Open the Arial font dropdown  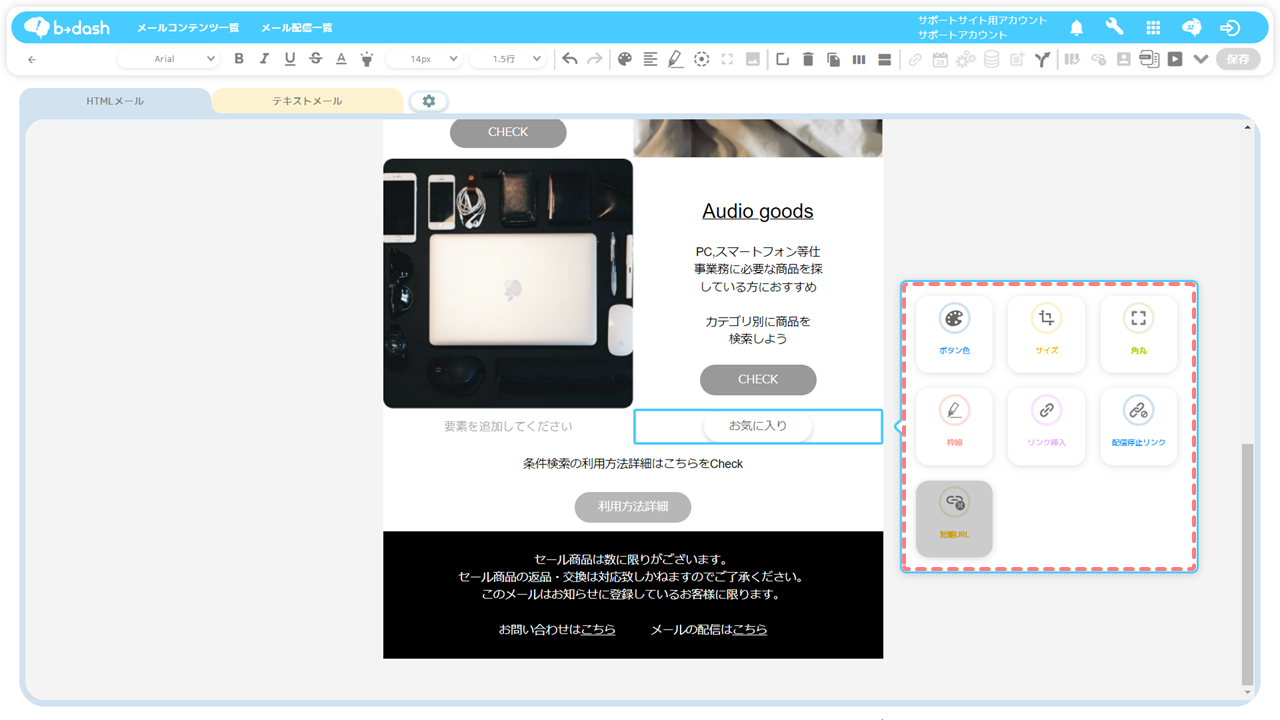tap(168, 59)
